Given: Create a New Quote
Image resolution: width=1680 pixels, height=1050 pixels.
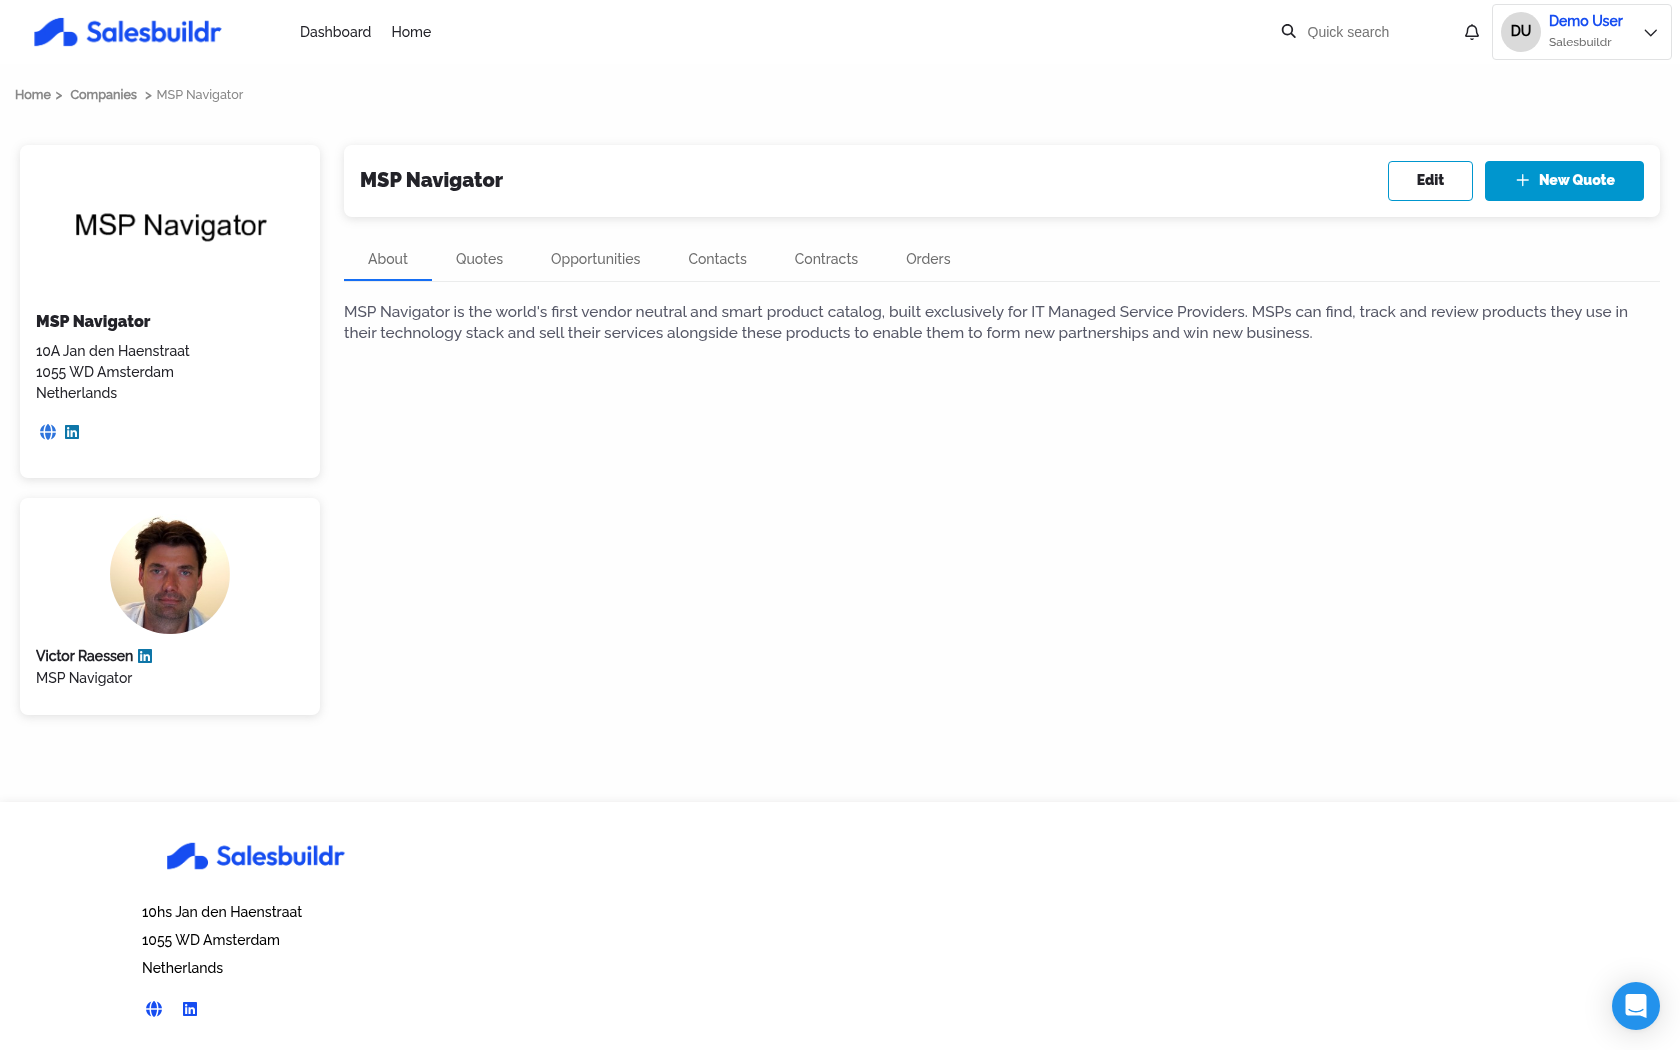Looking at the screenshot, I should click(1564, 181).
